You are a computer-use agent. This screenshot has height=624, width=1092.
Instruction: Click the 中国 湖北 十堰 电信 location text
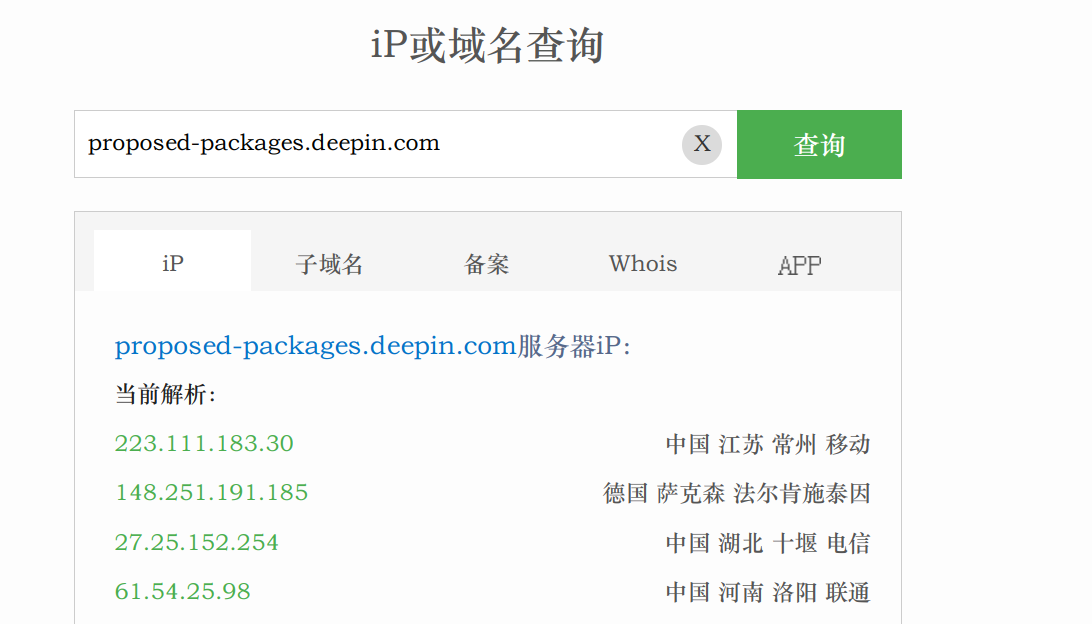coord(767,543)
